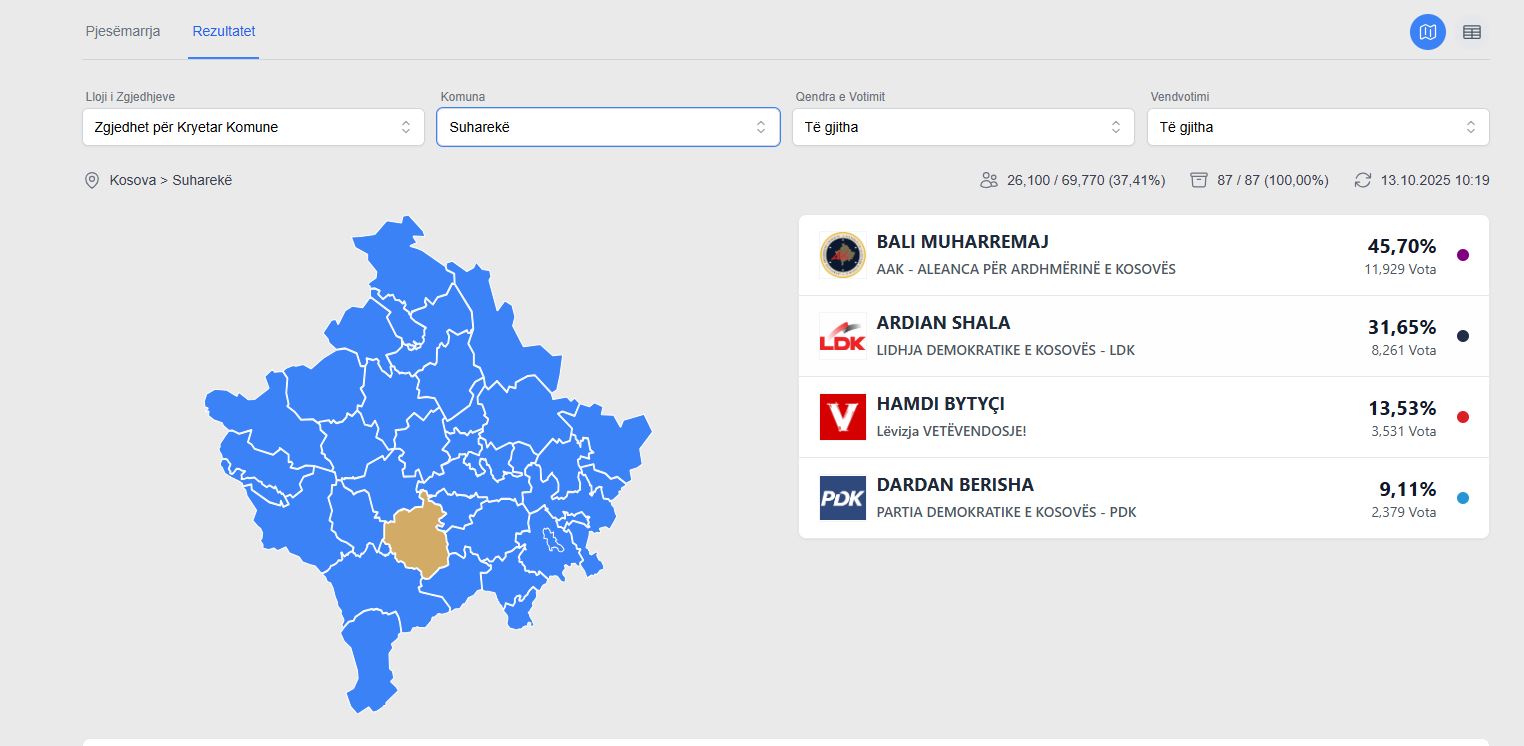This screenshot has height=746, width=1524.
Task: Click the Kosova breadcrumb link
Action: tap(132, 180)
